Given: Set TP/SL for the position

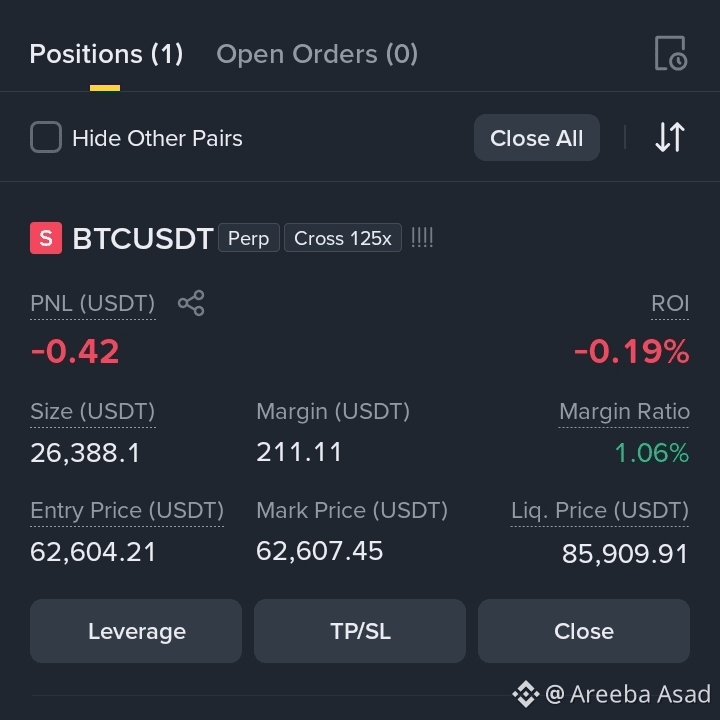Looking at the screenshot, I should [360, 631].
